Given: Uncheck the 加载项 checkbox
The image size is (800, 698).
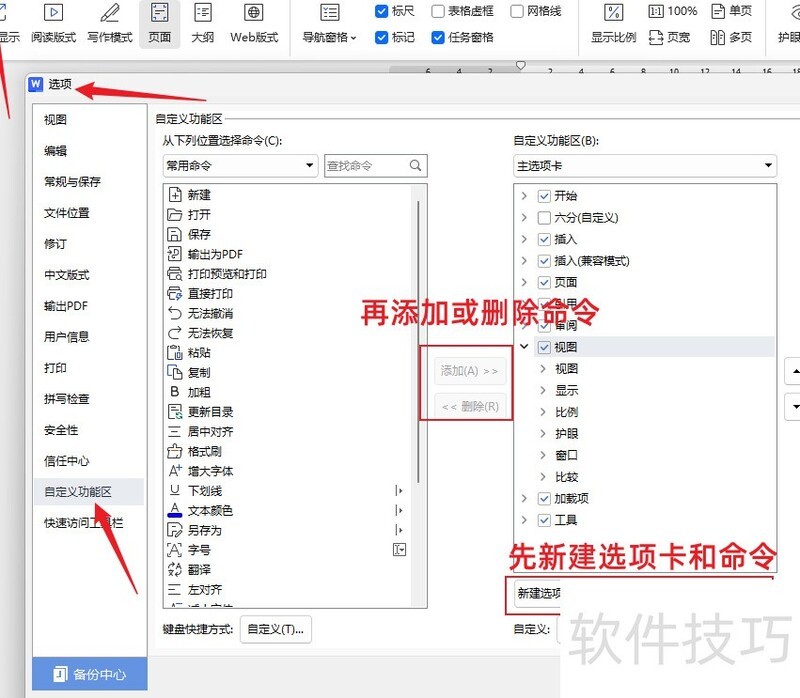Looking at the screenshot, I should click(544, 498).
